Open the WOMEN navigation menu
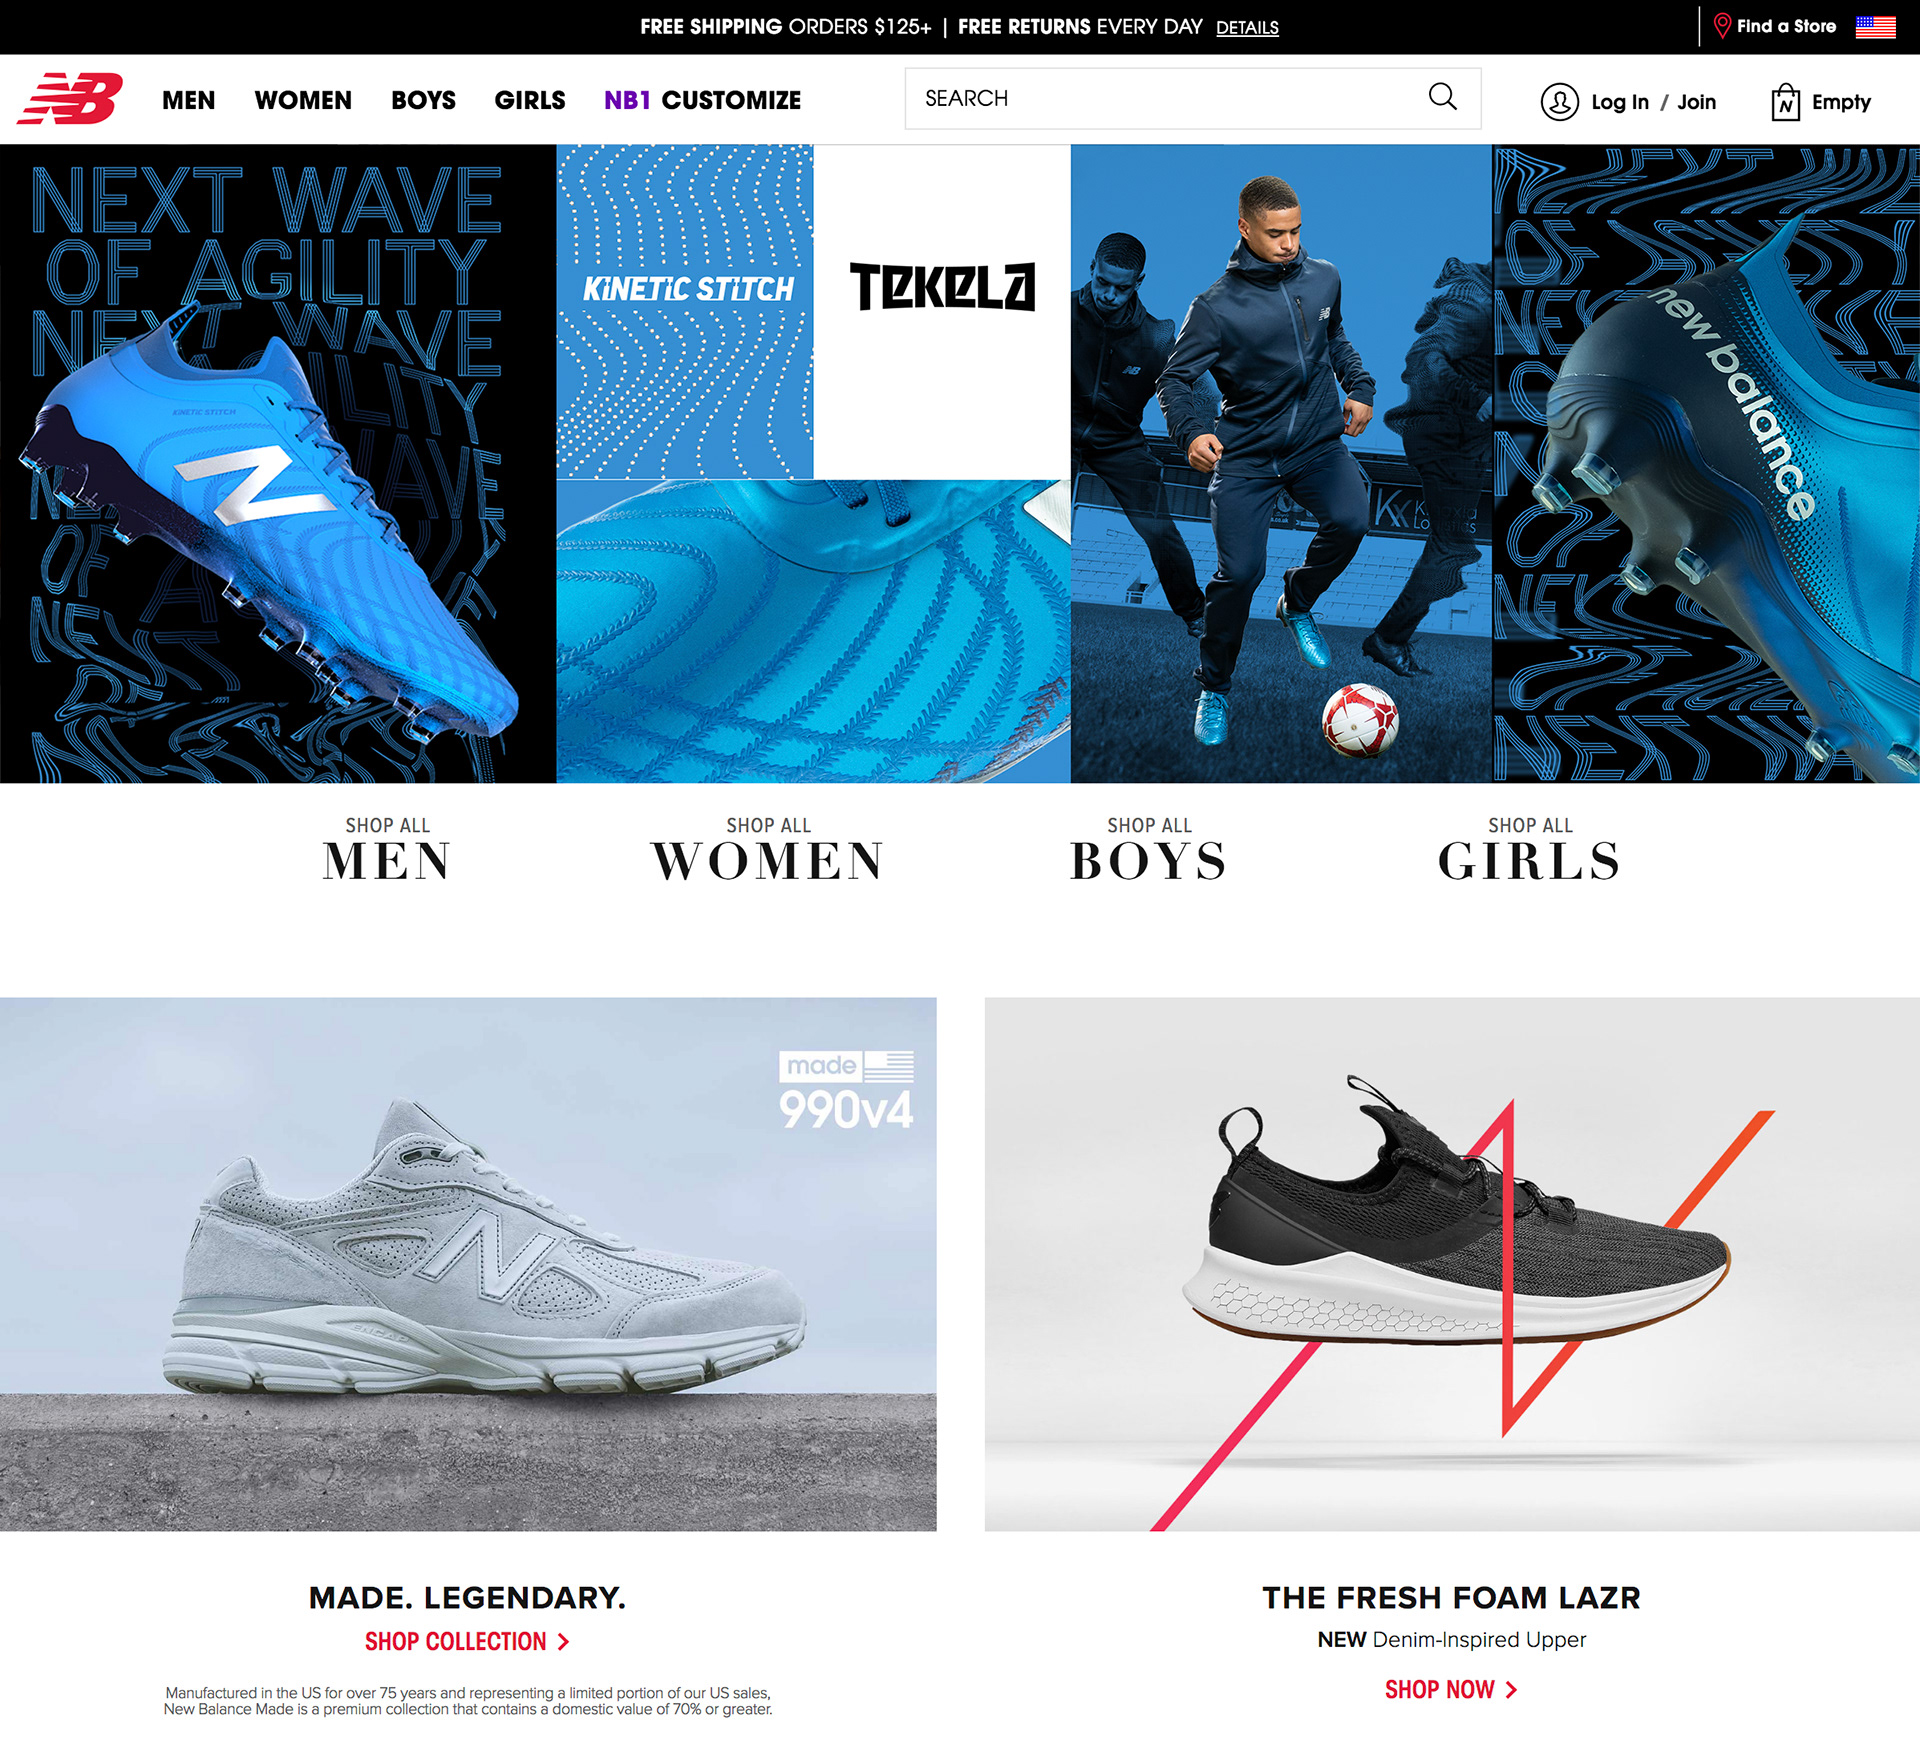 [x=303, y=100]
